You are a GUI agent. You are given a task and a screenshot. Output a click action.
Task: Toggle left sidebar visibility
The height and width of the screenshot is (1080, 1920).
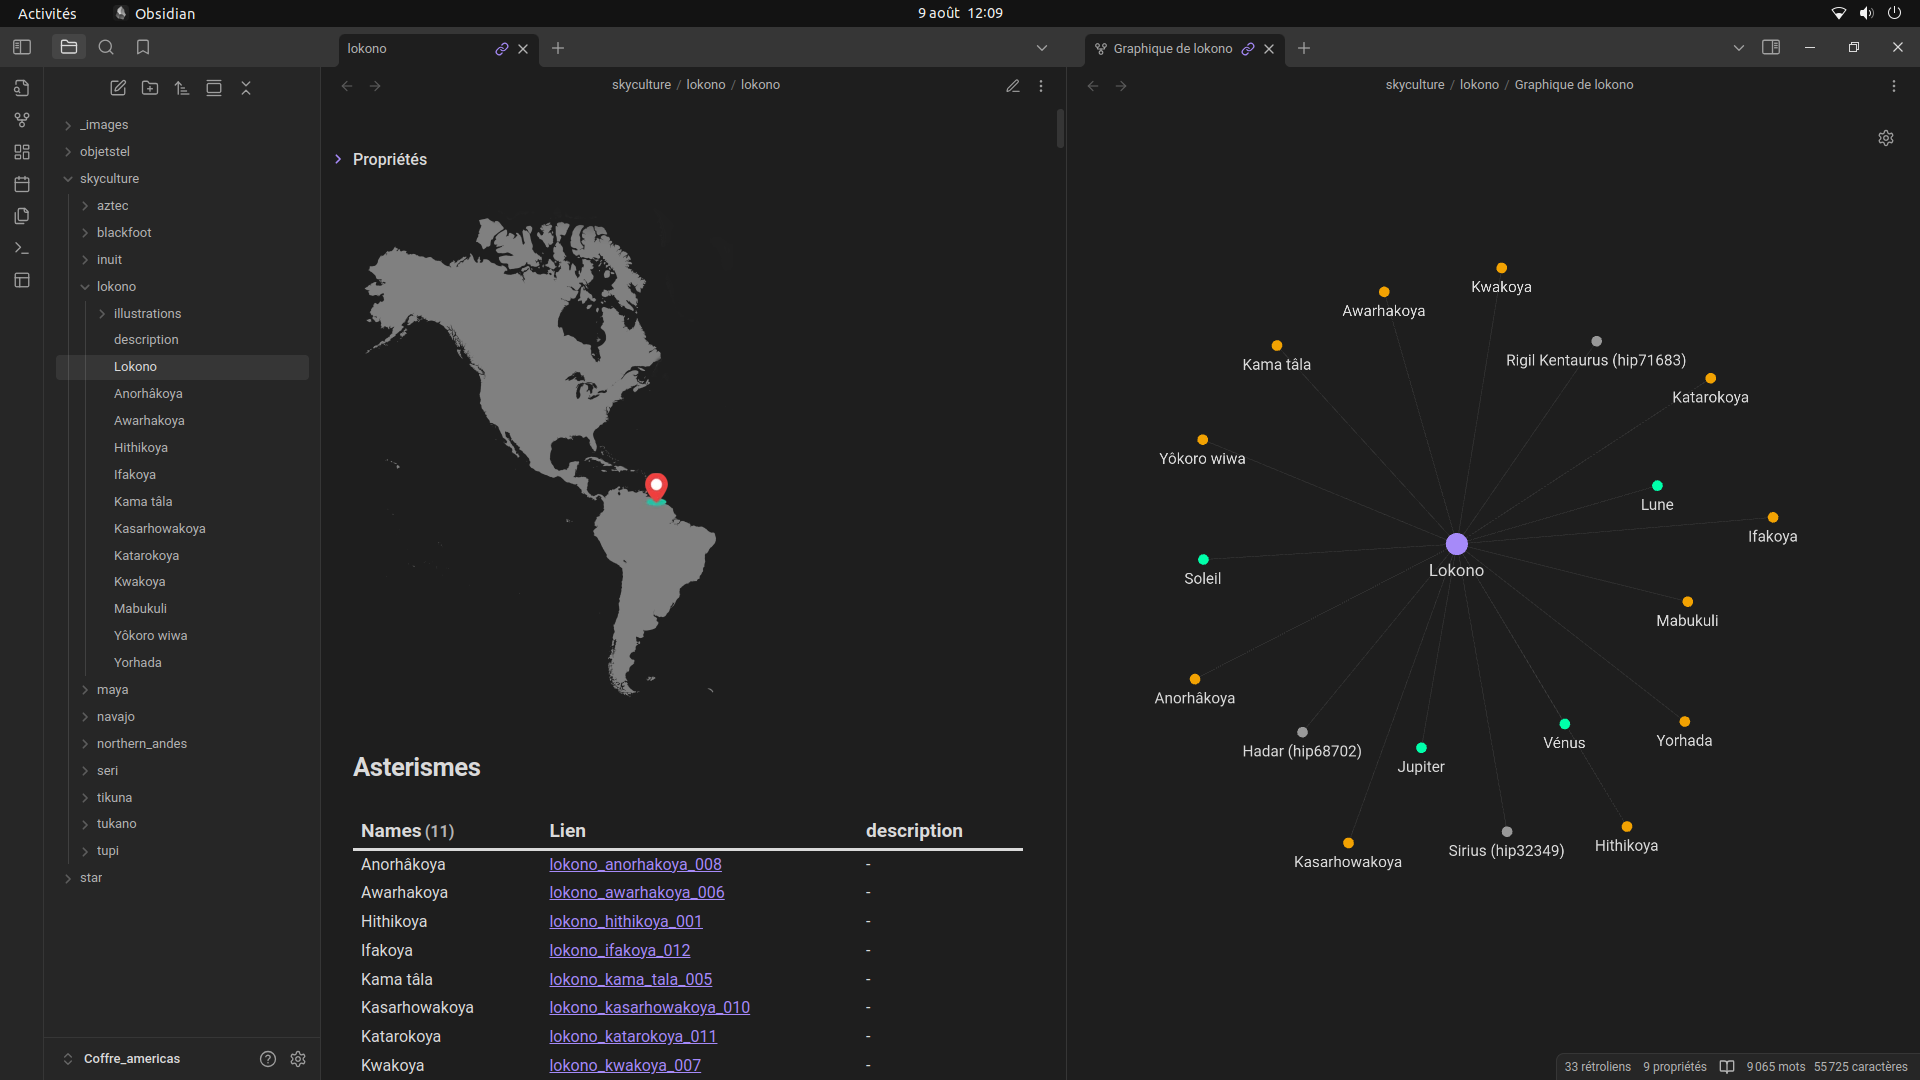click(x=22, y=47)
